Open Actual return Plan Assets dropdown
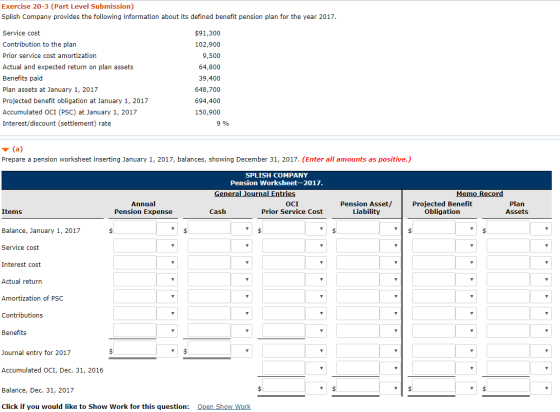This screenshot has width=560, height=412. [x=541, y=280]
